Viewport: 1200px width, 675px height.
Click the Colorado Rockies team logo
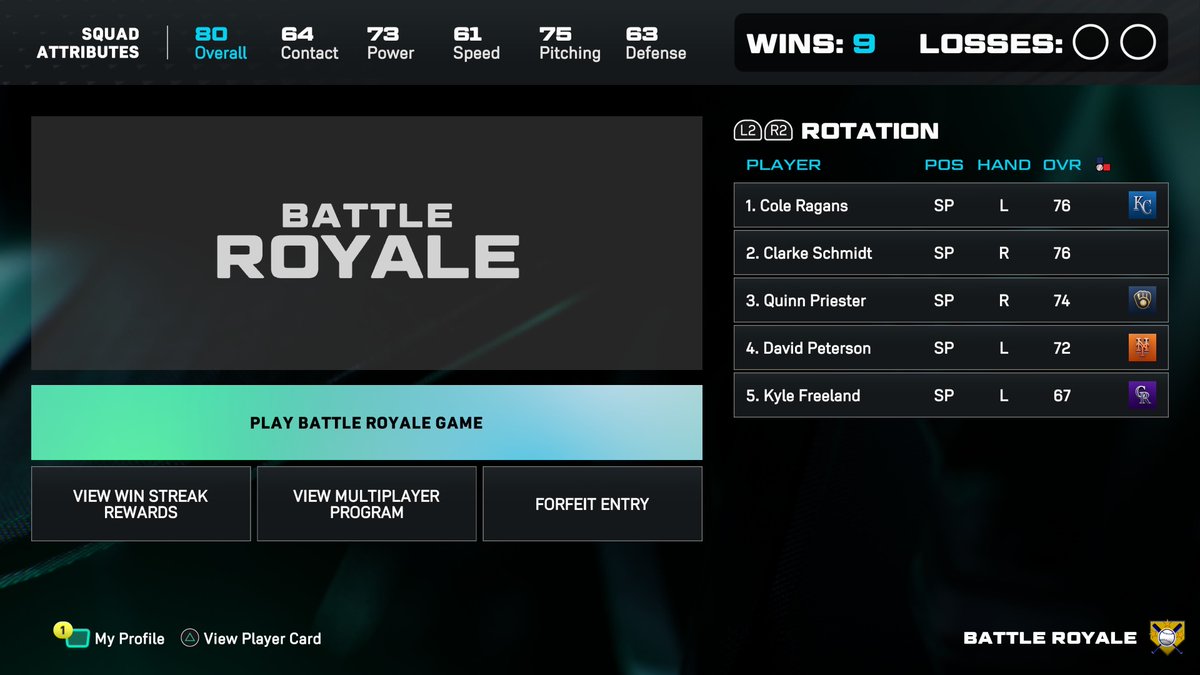(x=1142, y=396)
